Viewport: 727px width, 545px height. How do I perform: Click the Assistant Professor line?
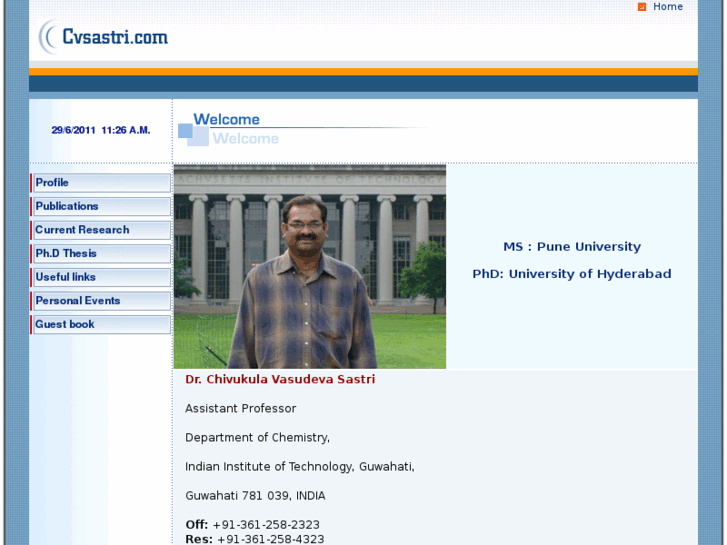tap(241, 409)
